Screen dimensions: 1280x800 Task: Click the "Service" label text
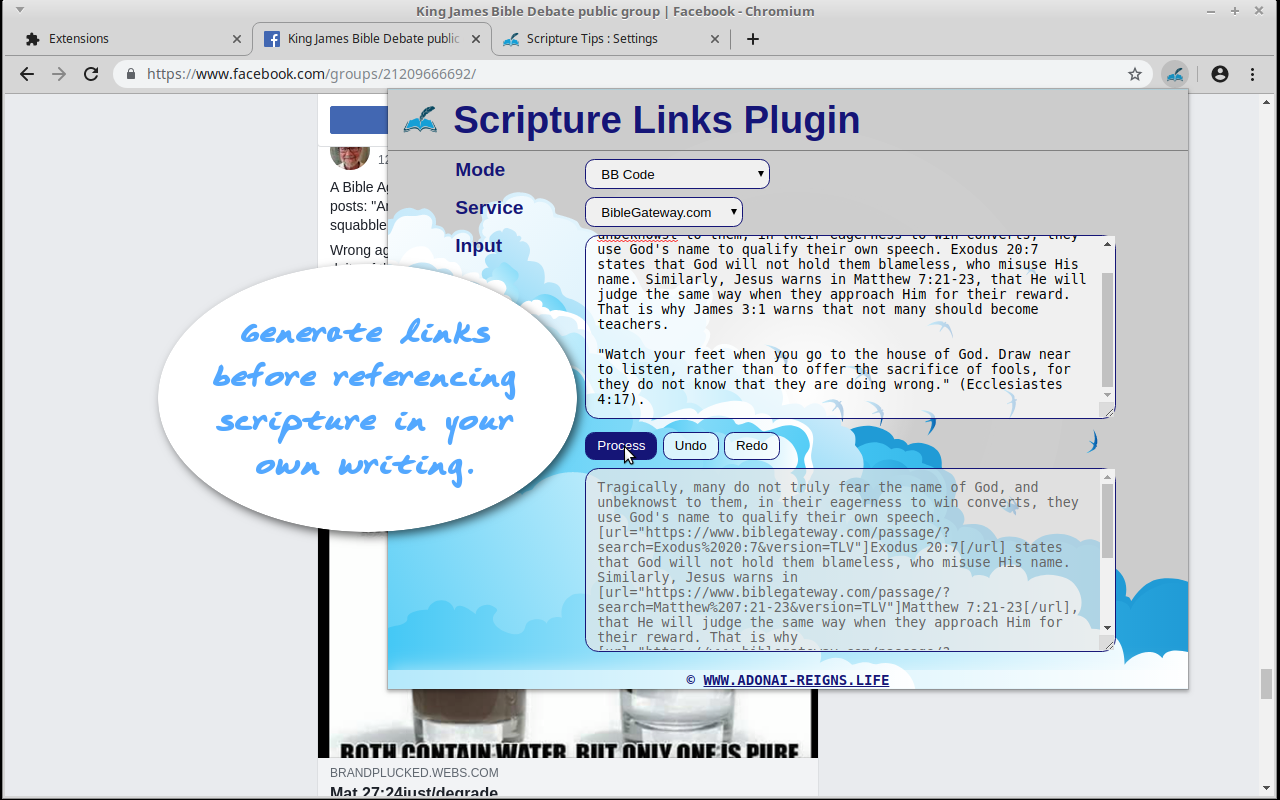click(489, 208)
